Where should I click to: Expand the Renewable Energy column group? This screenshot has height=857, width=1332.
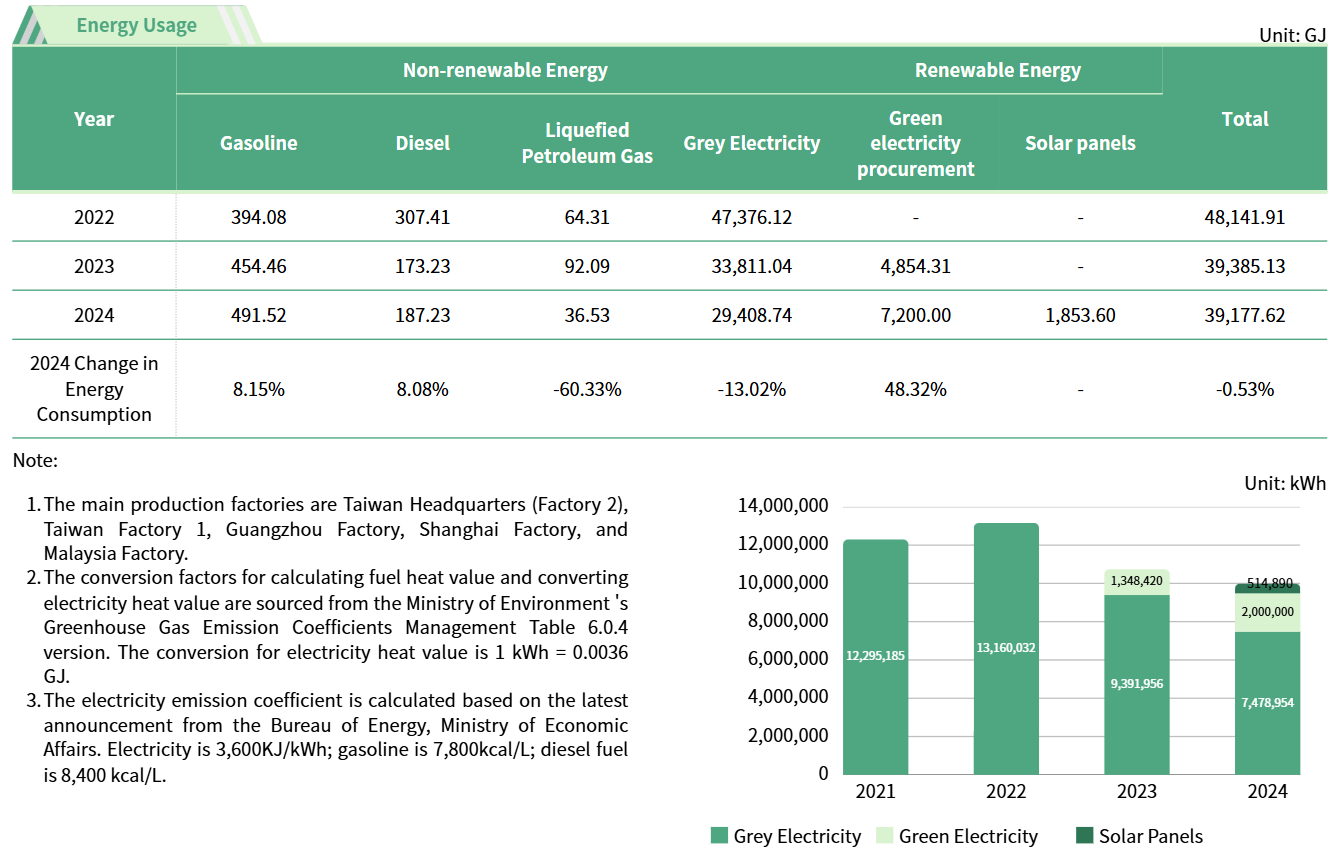(x=997, y=70)
